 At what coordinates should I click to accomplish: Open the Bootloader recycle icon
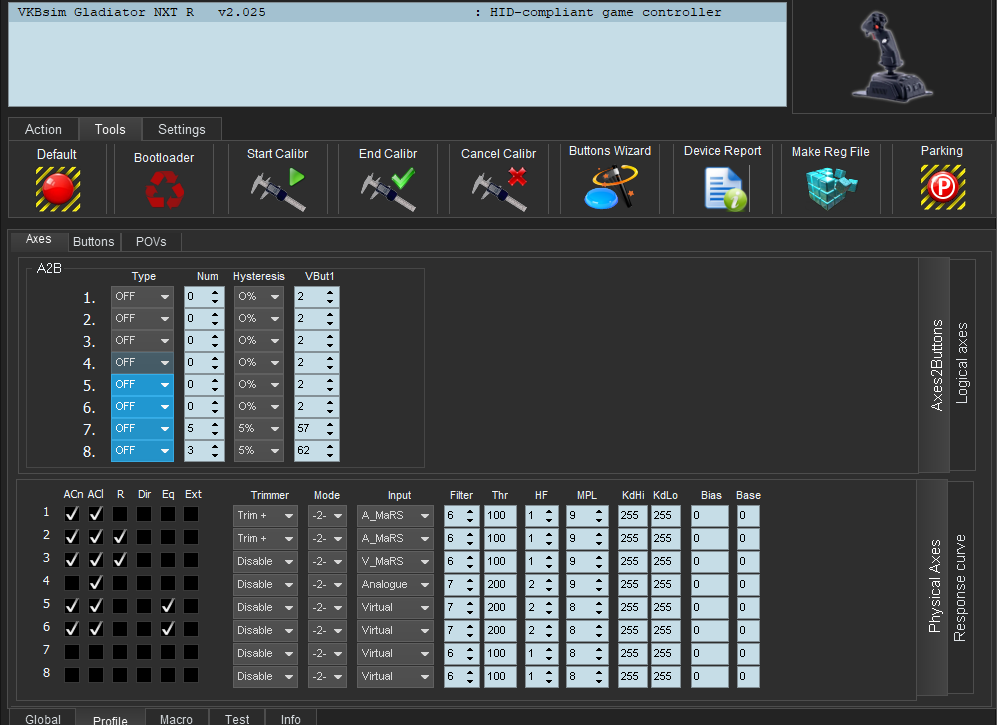click(164, 189)
